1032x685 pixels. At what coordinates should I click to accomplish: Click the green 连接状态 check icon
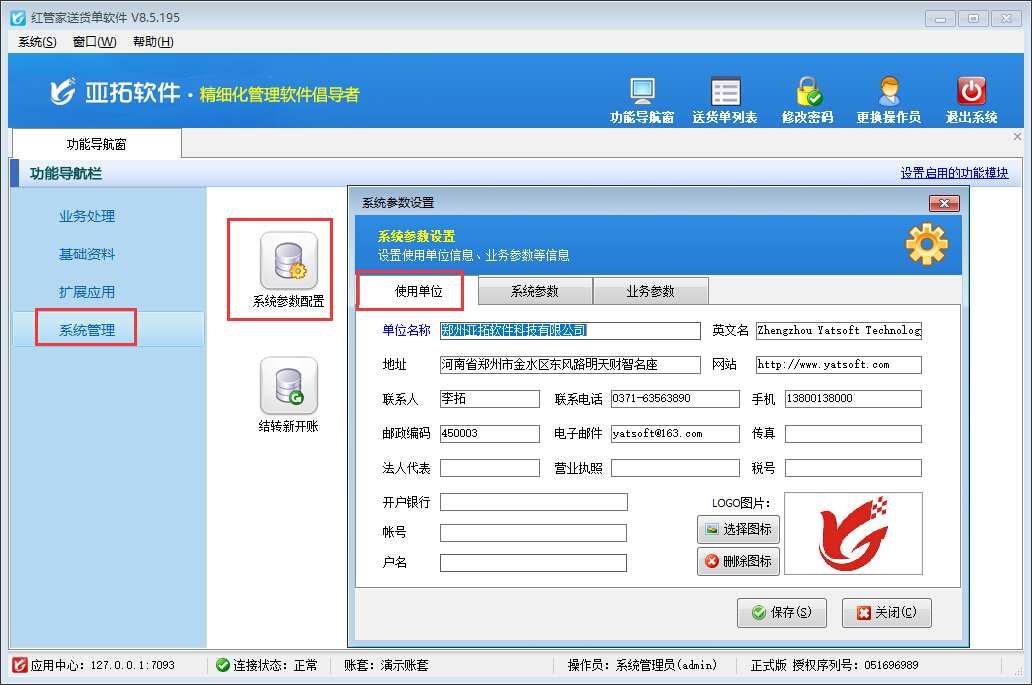pyautogui.click(x=222, y=665)
